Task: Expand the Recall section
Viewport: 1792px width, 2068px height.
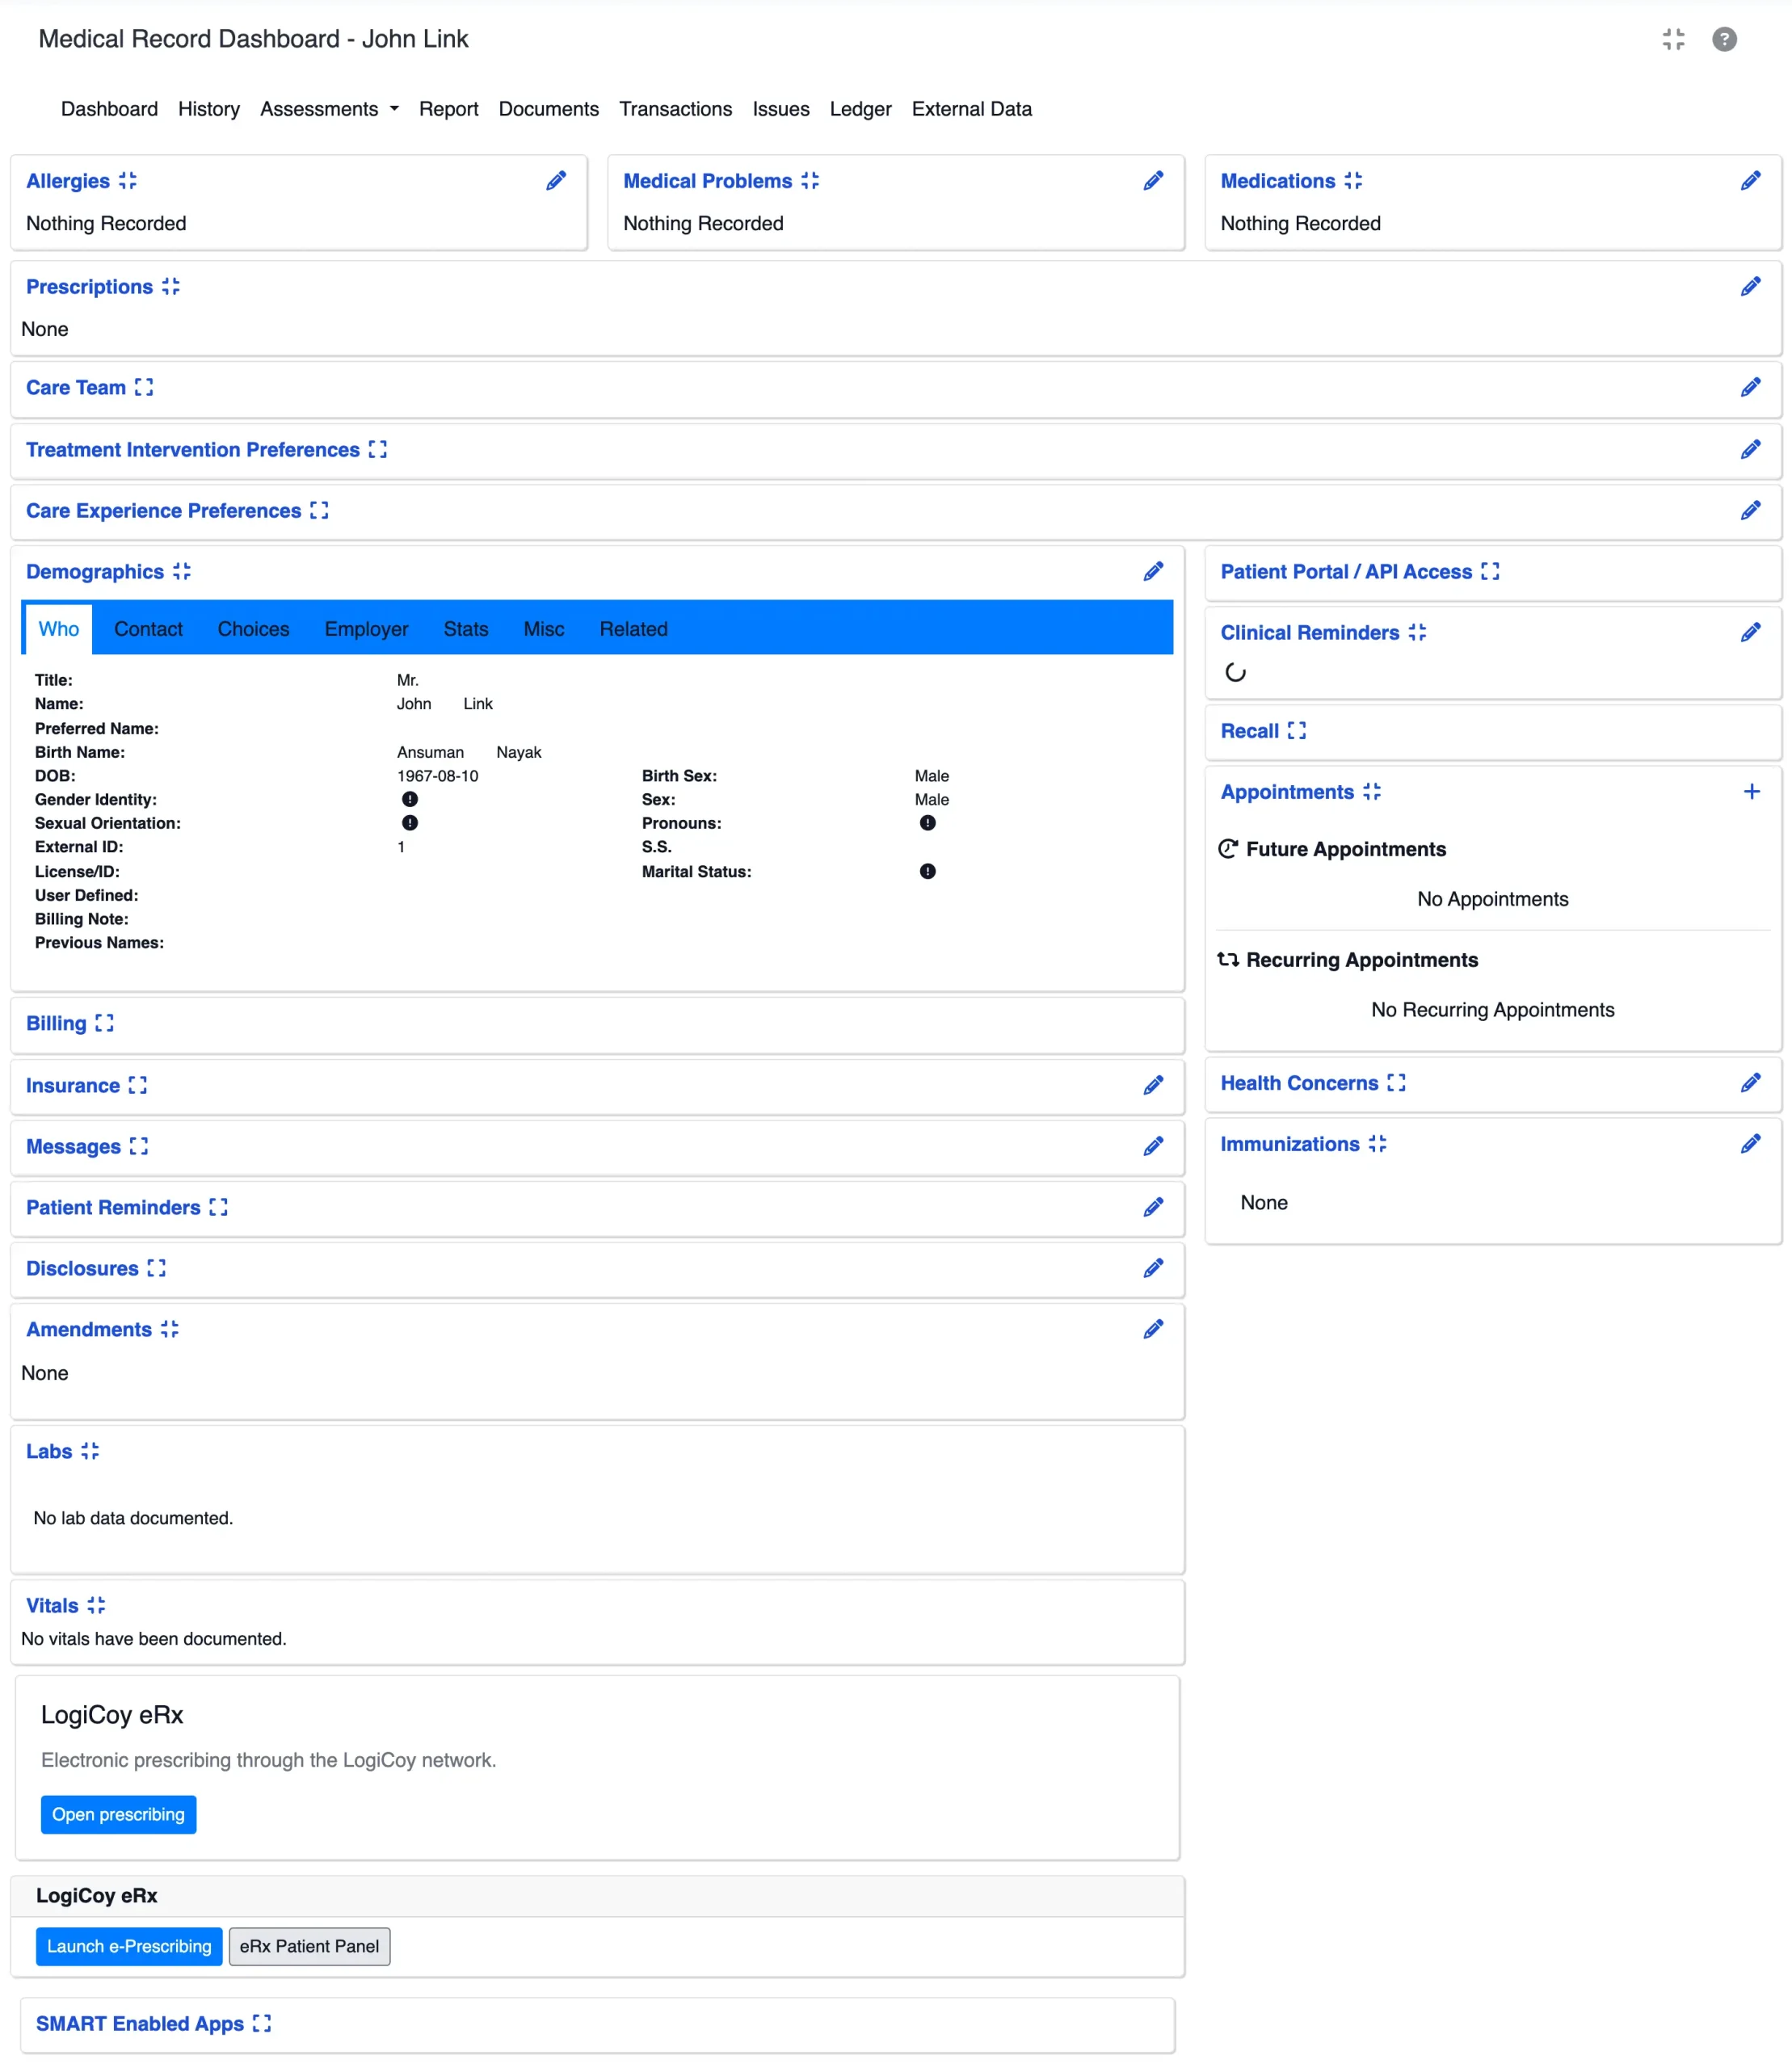Action: pyautogui.click(x=1297, y=731)
